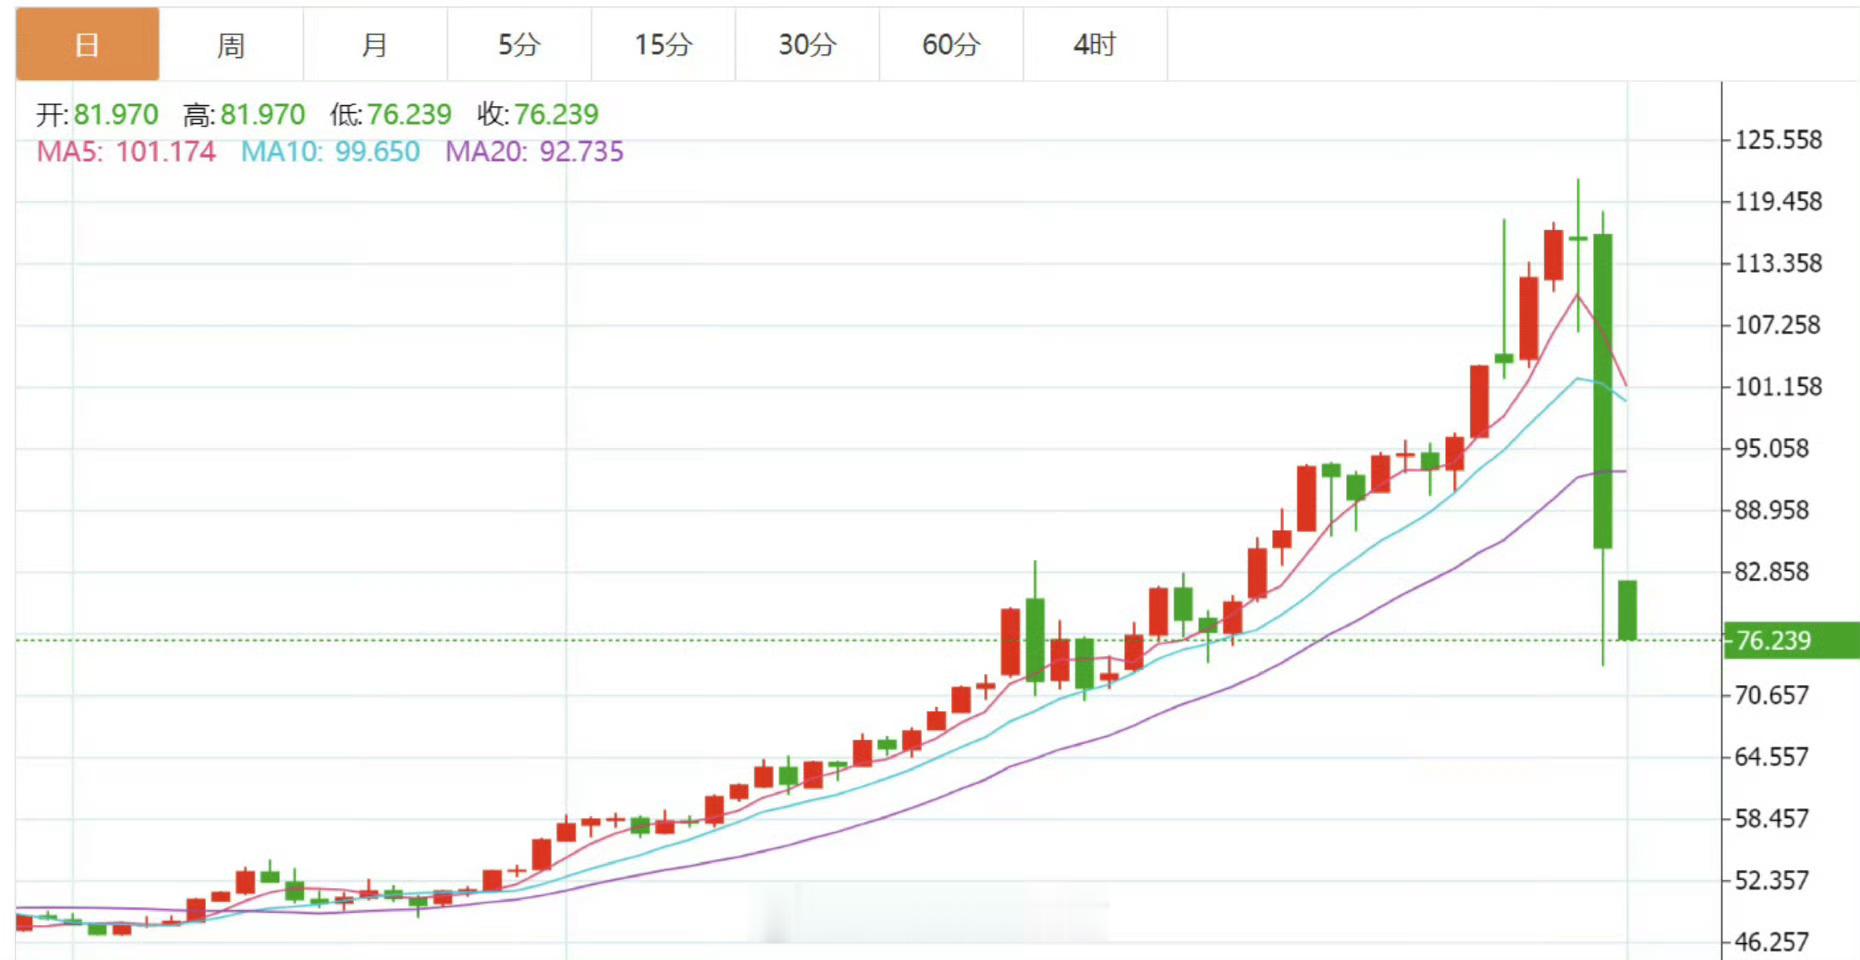Click the 开 opening price value 81.970
1860x960 pixels.
[x=116, y=115]
